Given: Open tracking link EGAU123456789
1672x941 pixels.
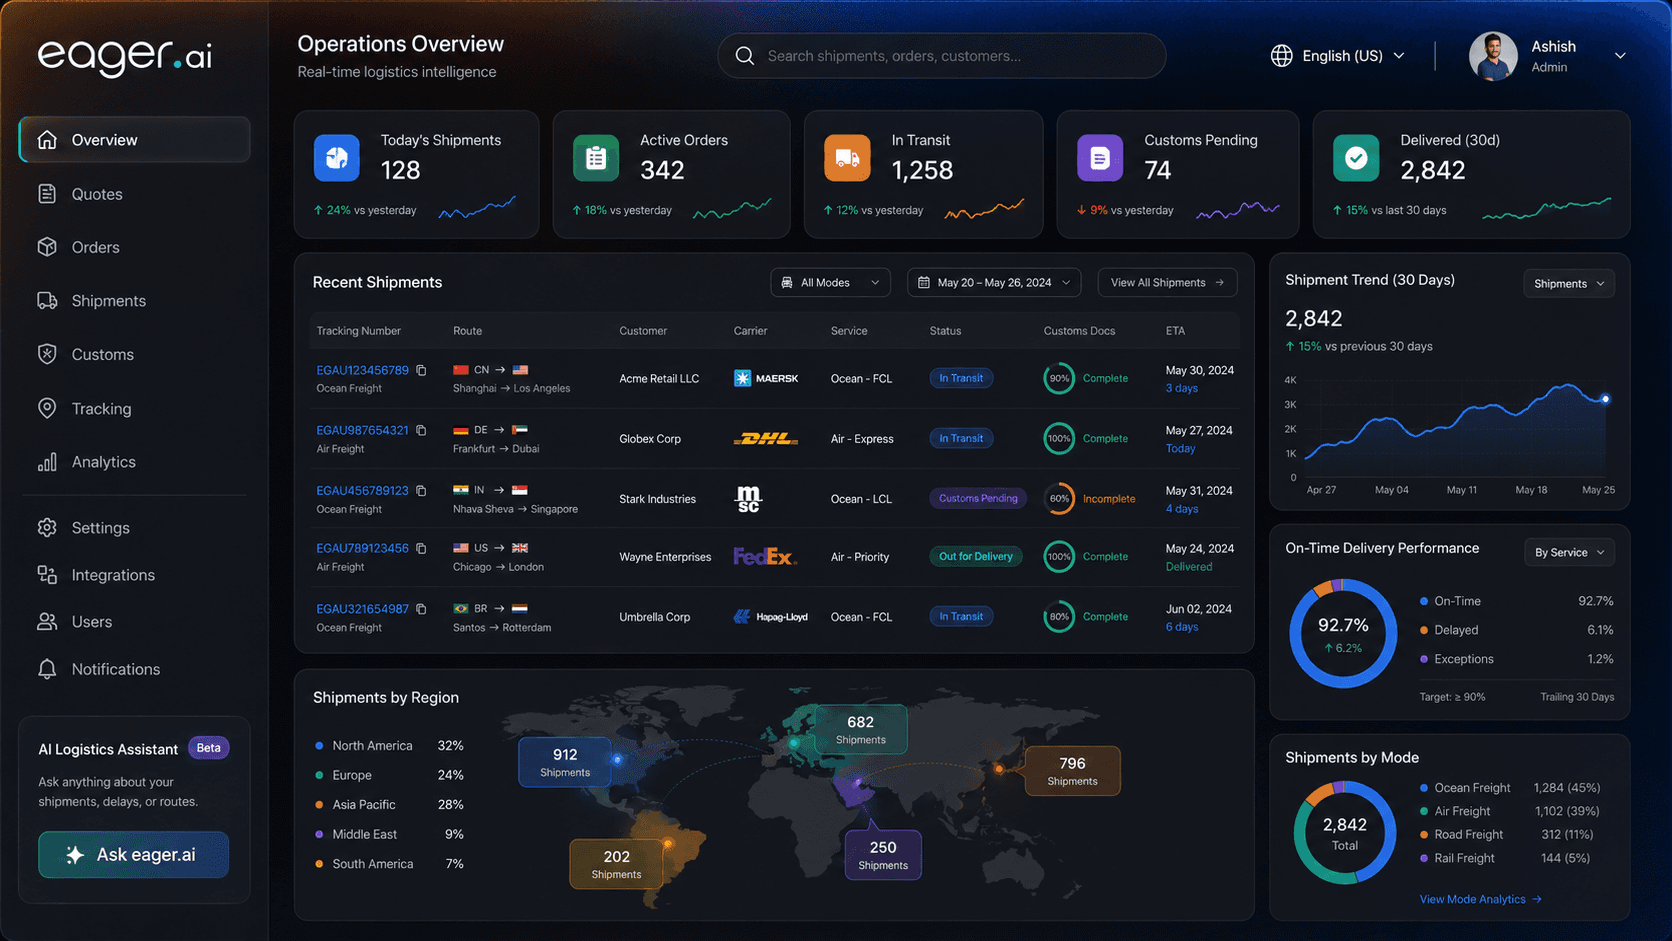Looking at the screenshot, I should [x=362, y=370].
